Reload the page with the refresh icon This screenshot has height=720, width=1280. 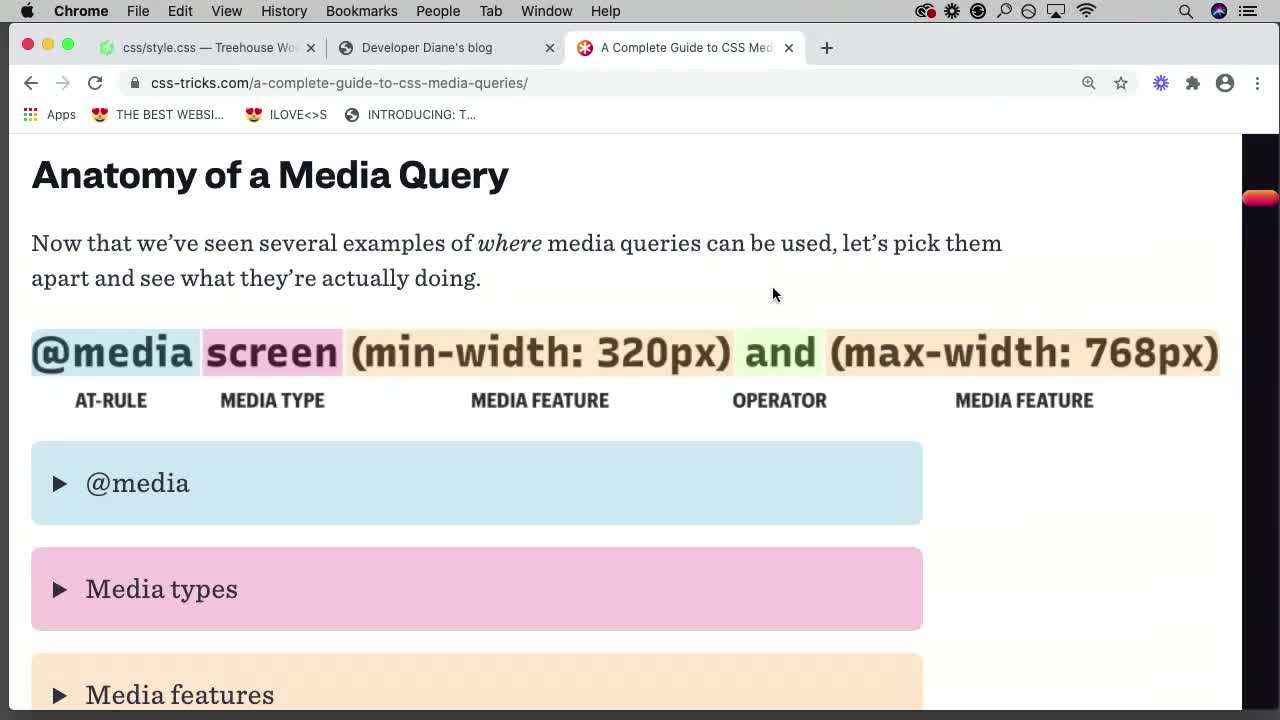click(95, 83)
